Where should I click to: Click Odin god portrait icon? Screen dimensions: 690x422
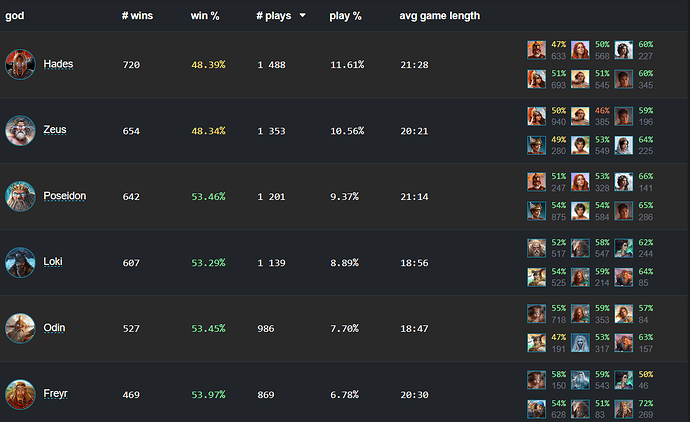pos(20,328)
